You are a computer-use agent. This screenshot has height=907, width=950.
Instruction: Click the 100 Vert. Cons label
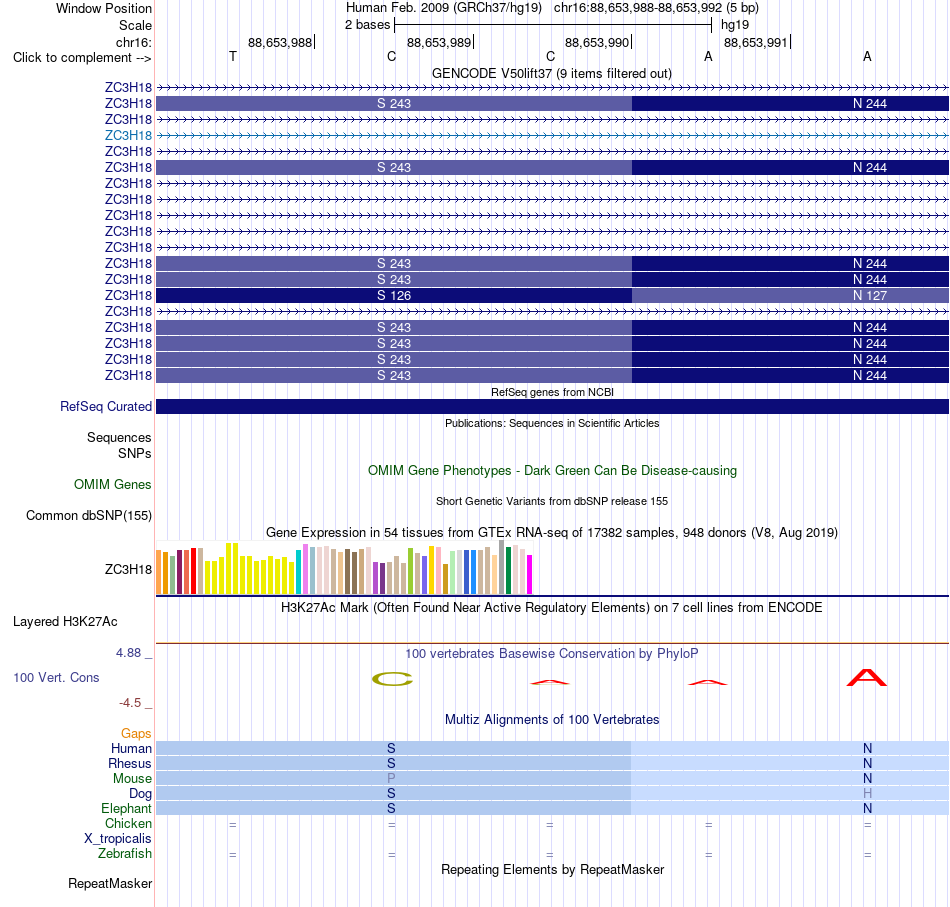click(x=56, y=677)
